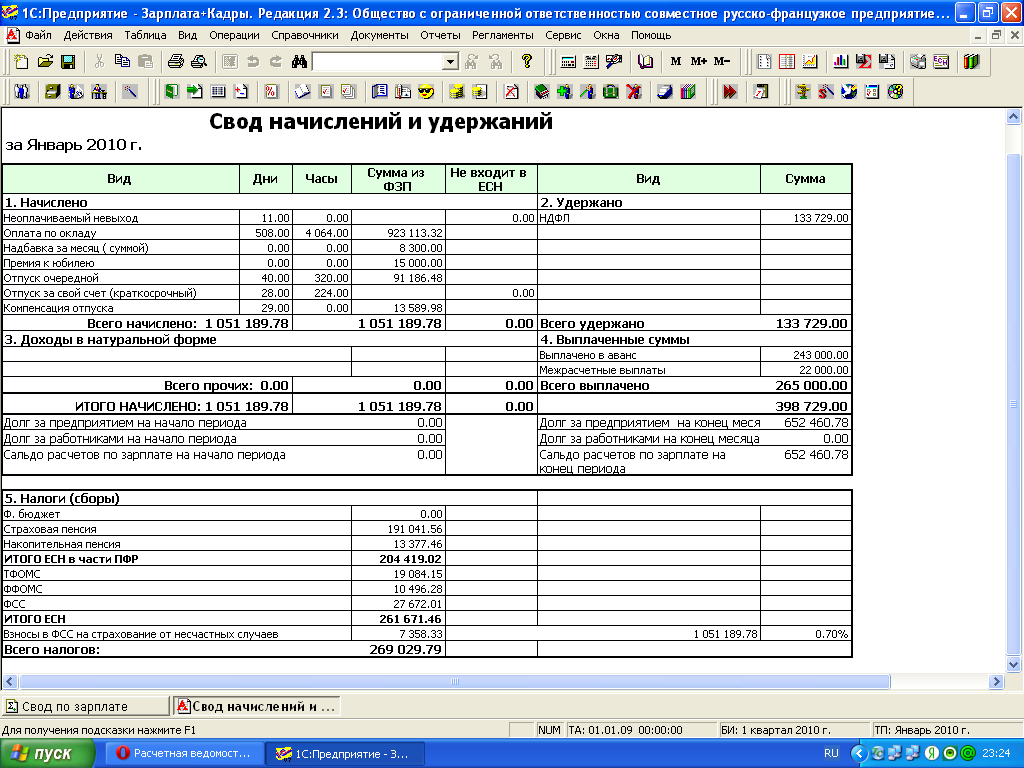1024x768 pixels.
Task: Open the calendar icon next to the calculator
Action: pos(591,61)
